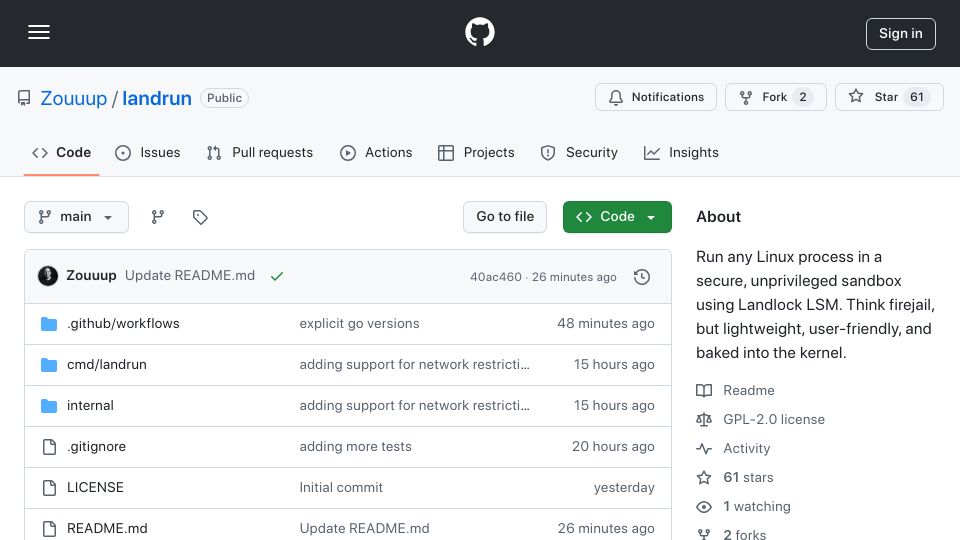Click the LICENSE file icon
The height and width of the screenshot is (540, 960).
point(49,488)
